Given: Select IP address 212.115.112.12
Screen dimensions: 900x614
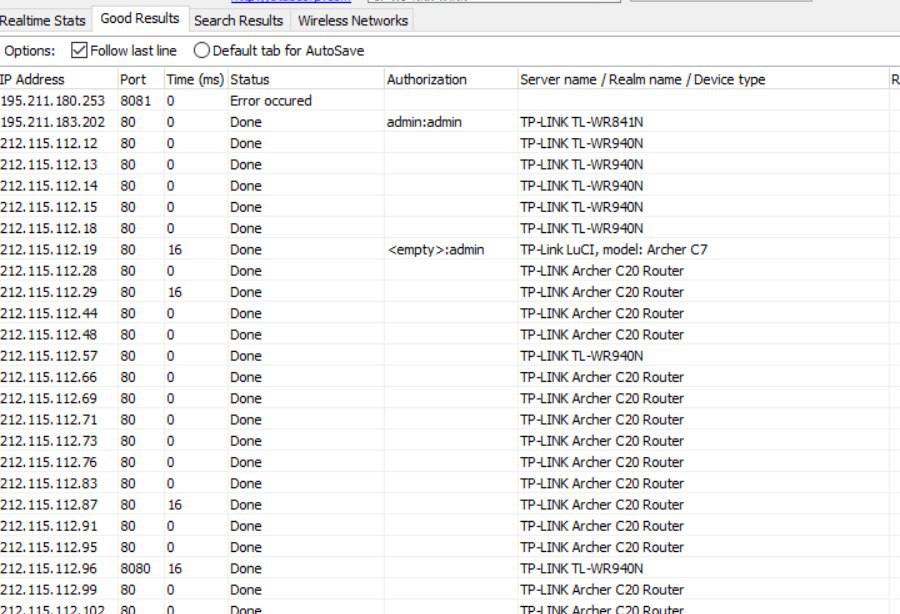Looking at the screenshot, I should pyautogui.click(x=49, y=143).
